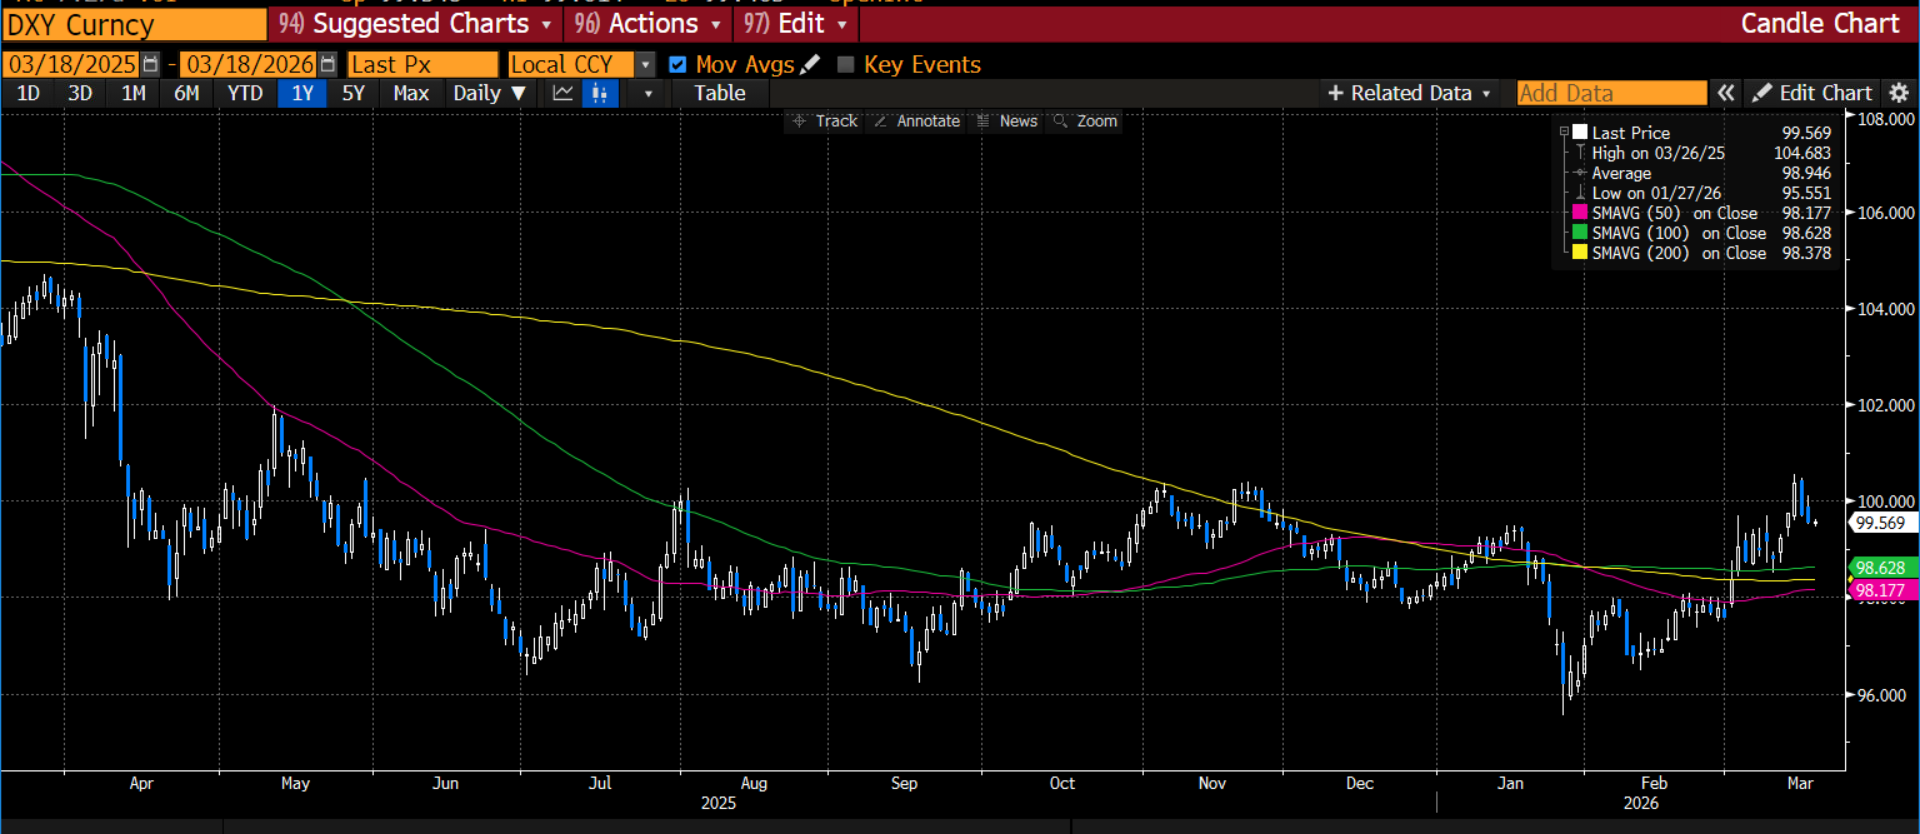Open chart settings gear icon
This screenshot has width=1920, height=834.
pos(1898,93)
